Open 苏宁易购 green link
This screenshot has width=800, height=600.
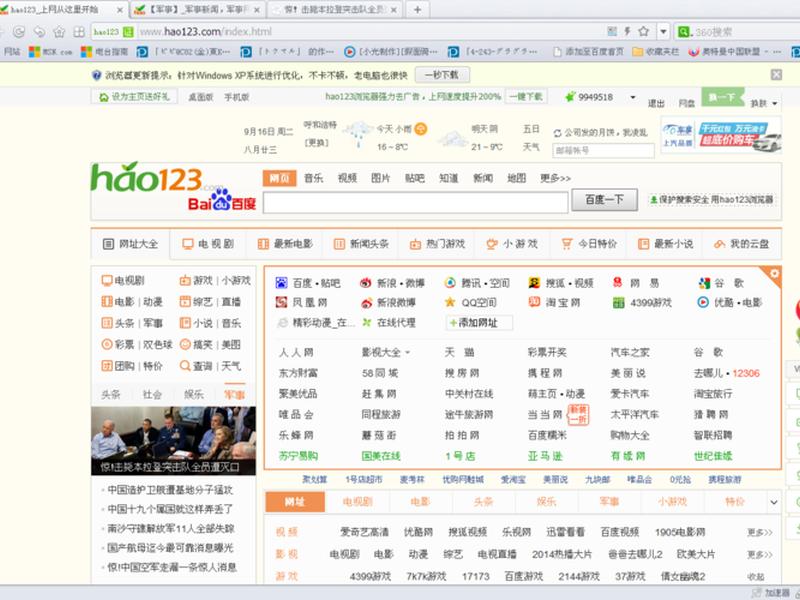pos(298,456)
